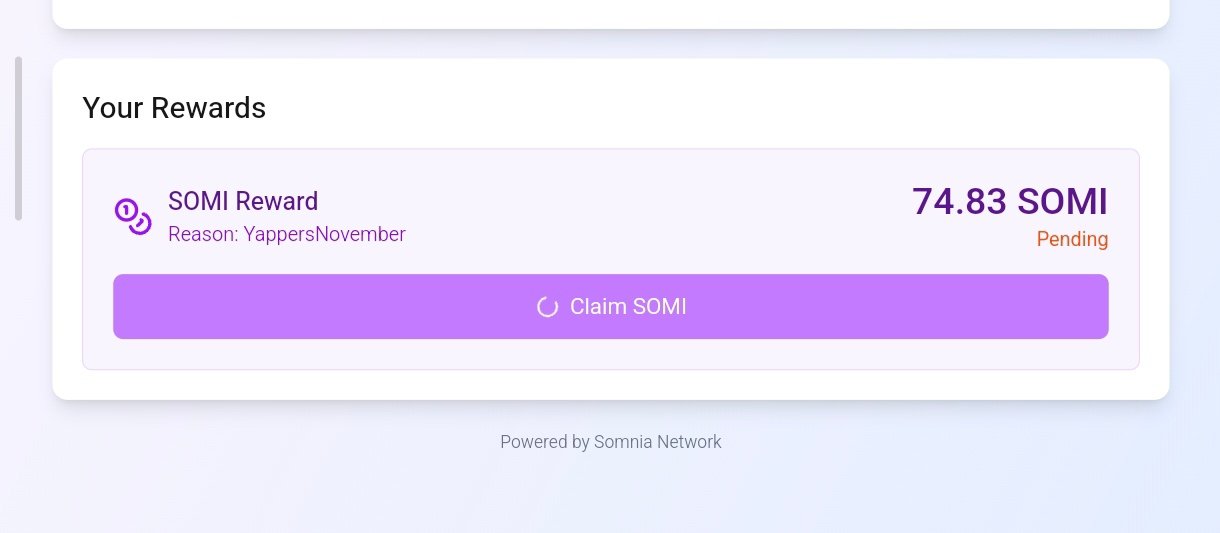Click the vertical scrollbar thumb

pyautogui.click(x=17, y=138)
